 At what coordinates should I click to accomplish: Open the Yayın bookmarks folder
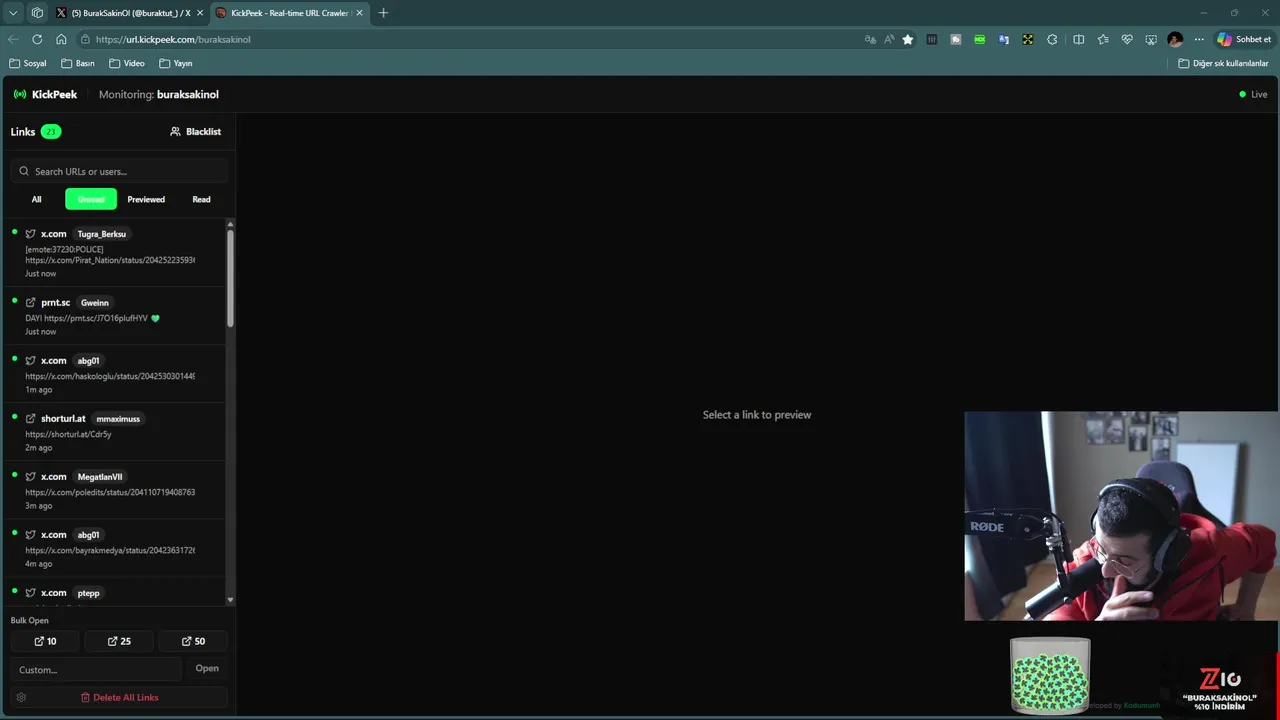click(176, 63)
